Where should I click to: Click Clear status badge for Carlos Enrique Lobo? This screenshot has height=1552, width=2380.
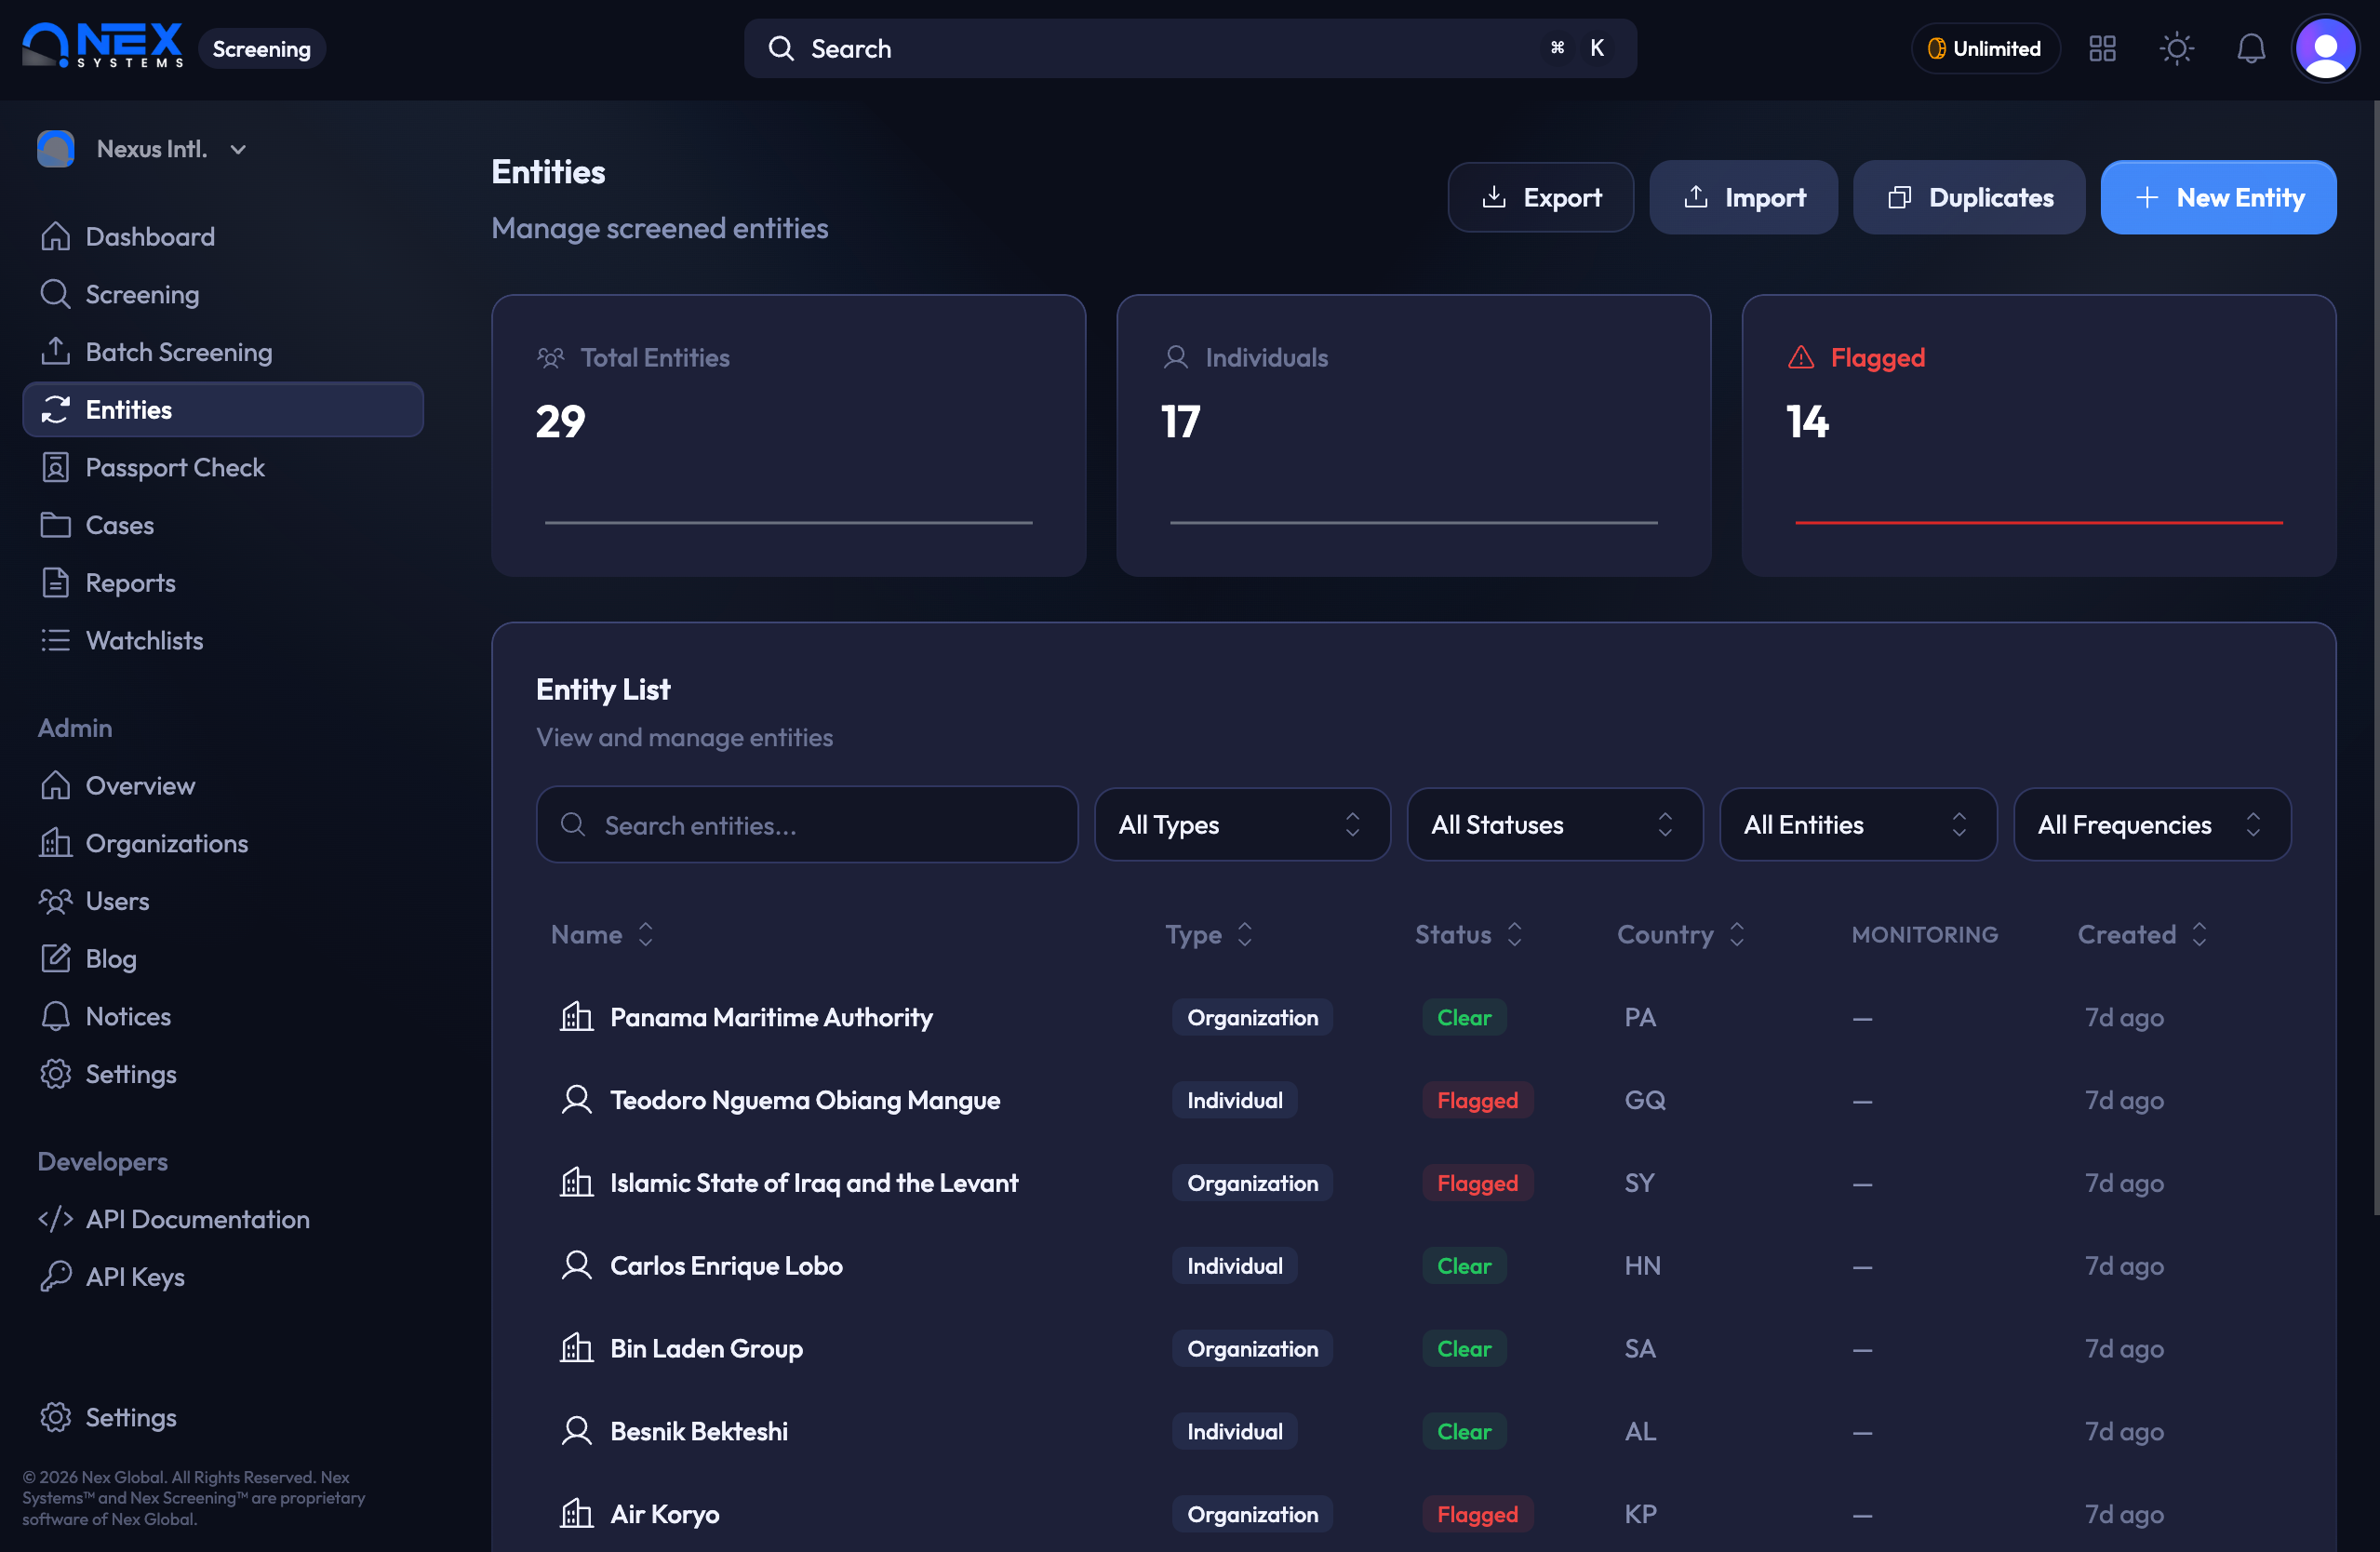[1464, 1266]
